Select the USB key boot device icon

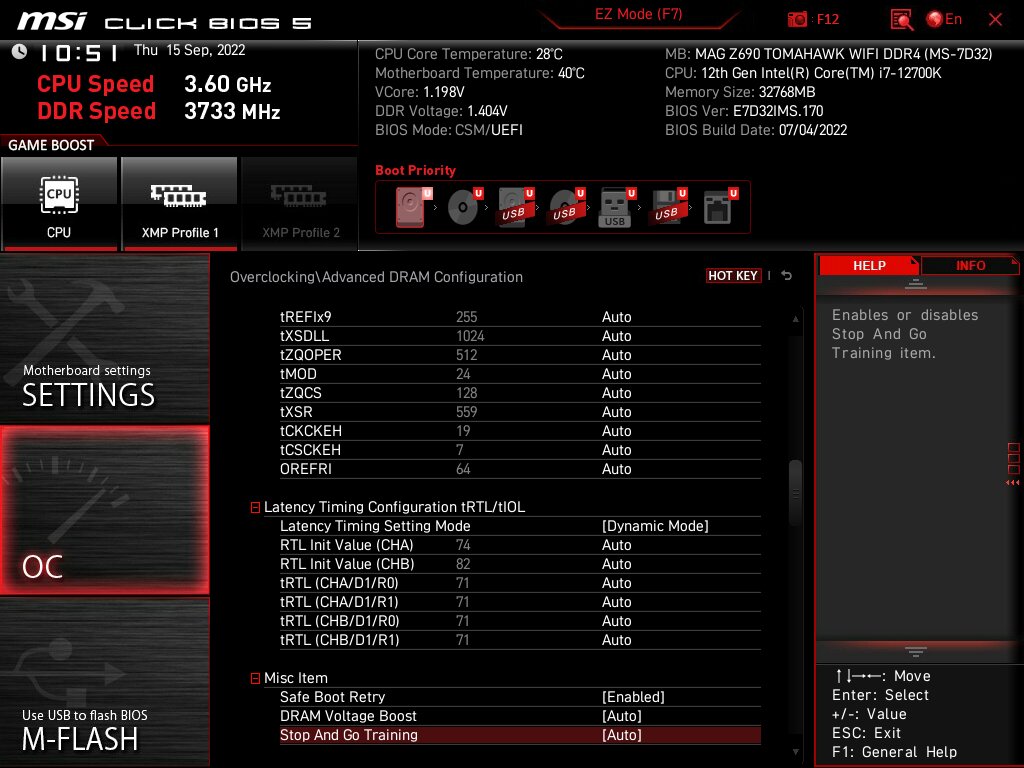pyautogui.click(x=617, y=207)
